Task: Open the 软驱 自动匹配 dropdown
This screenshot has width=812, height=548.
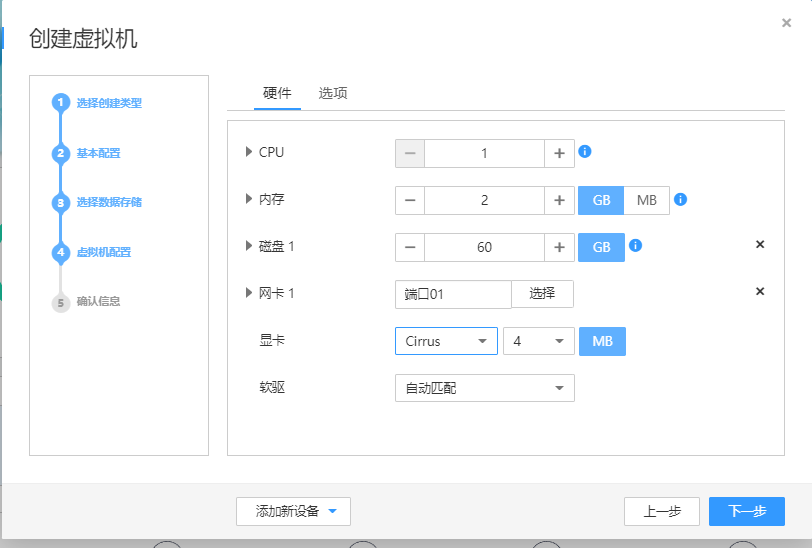Action: click(485, 388)
